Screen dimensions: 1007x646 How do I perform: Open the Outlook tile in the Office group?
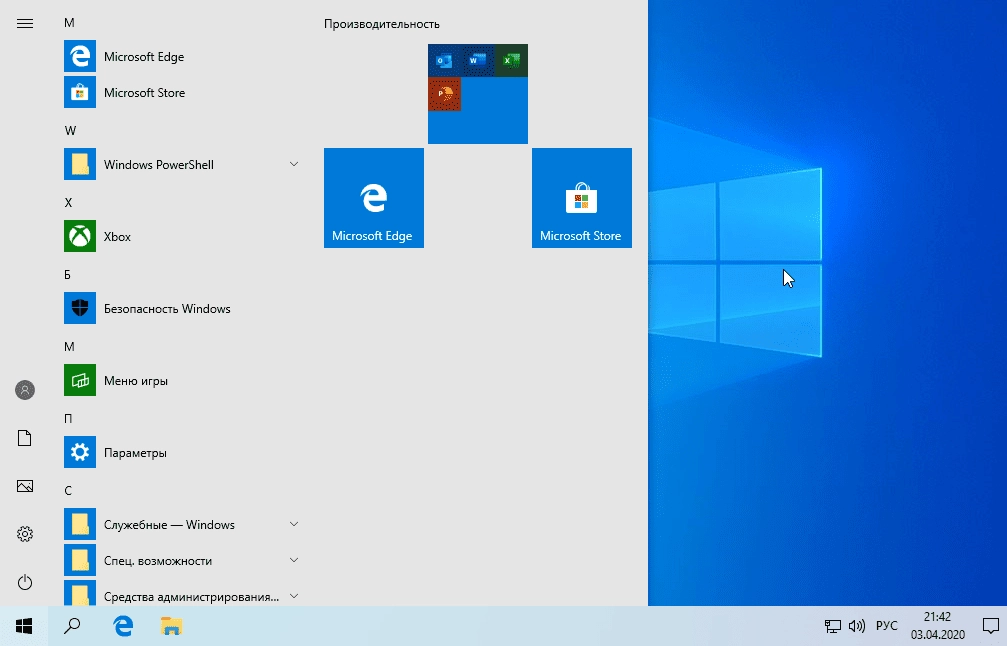pyautogui.click(x=444, y=60)
